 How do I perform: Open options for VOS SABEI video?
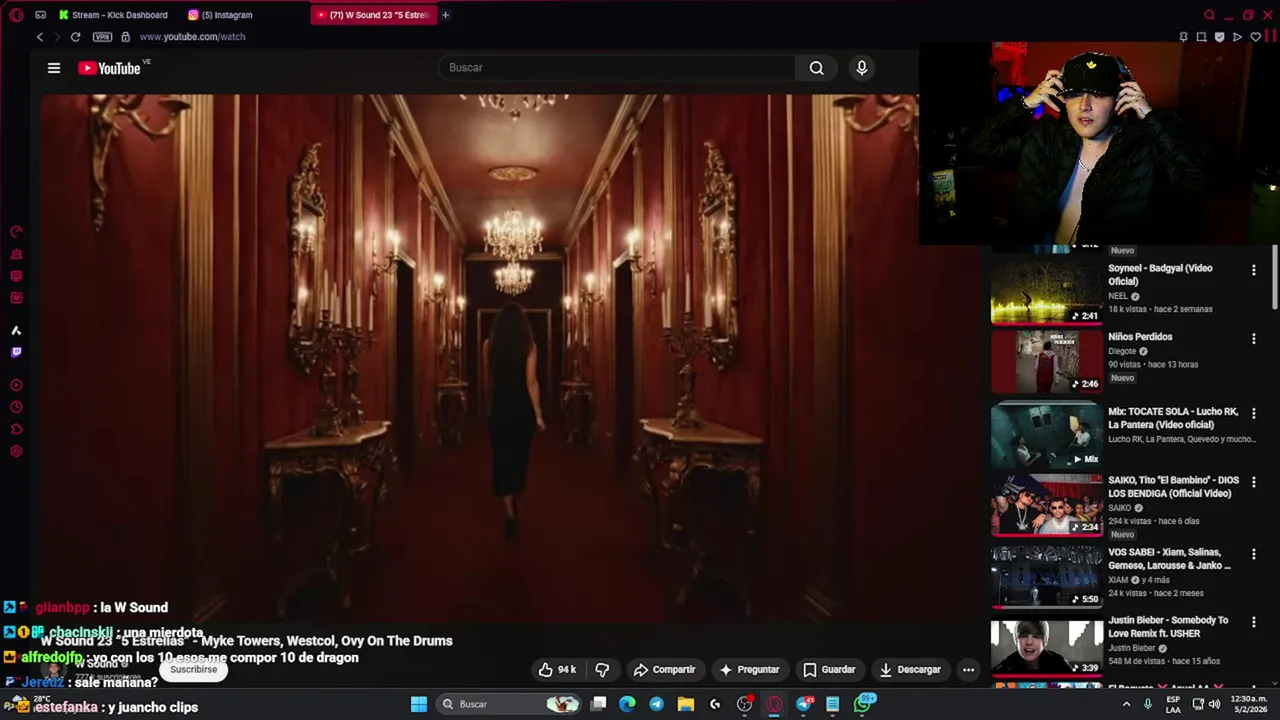pos(1253,554)
